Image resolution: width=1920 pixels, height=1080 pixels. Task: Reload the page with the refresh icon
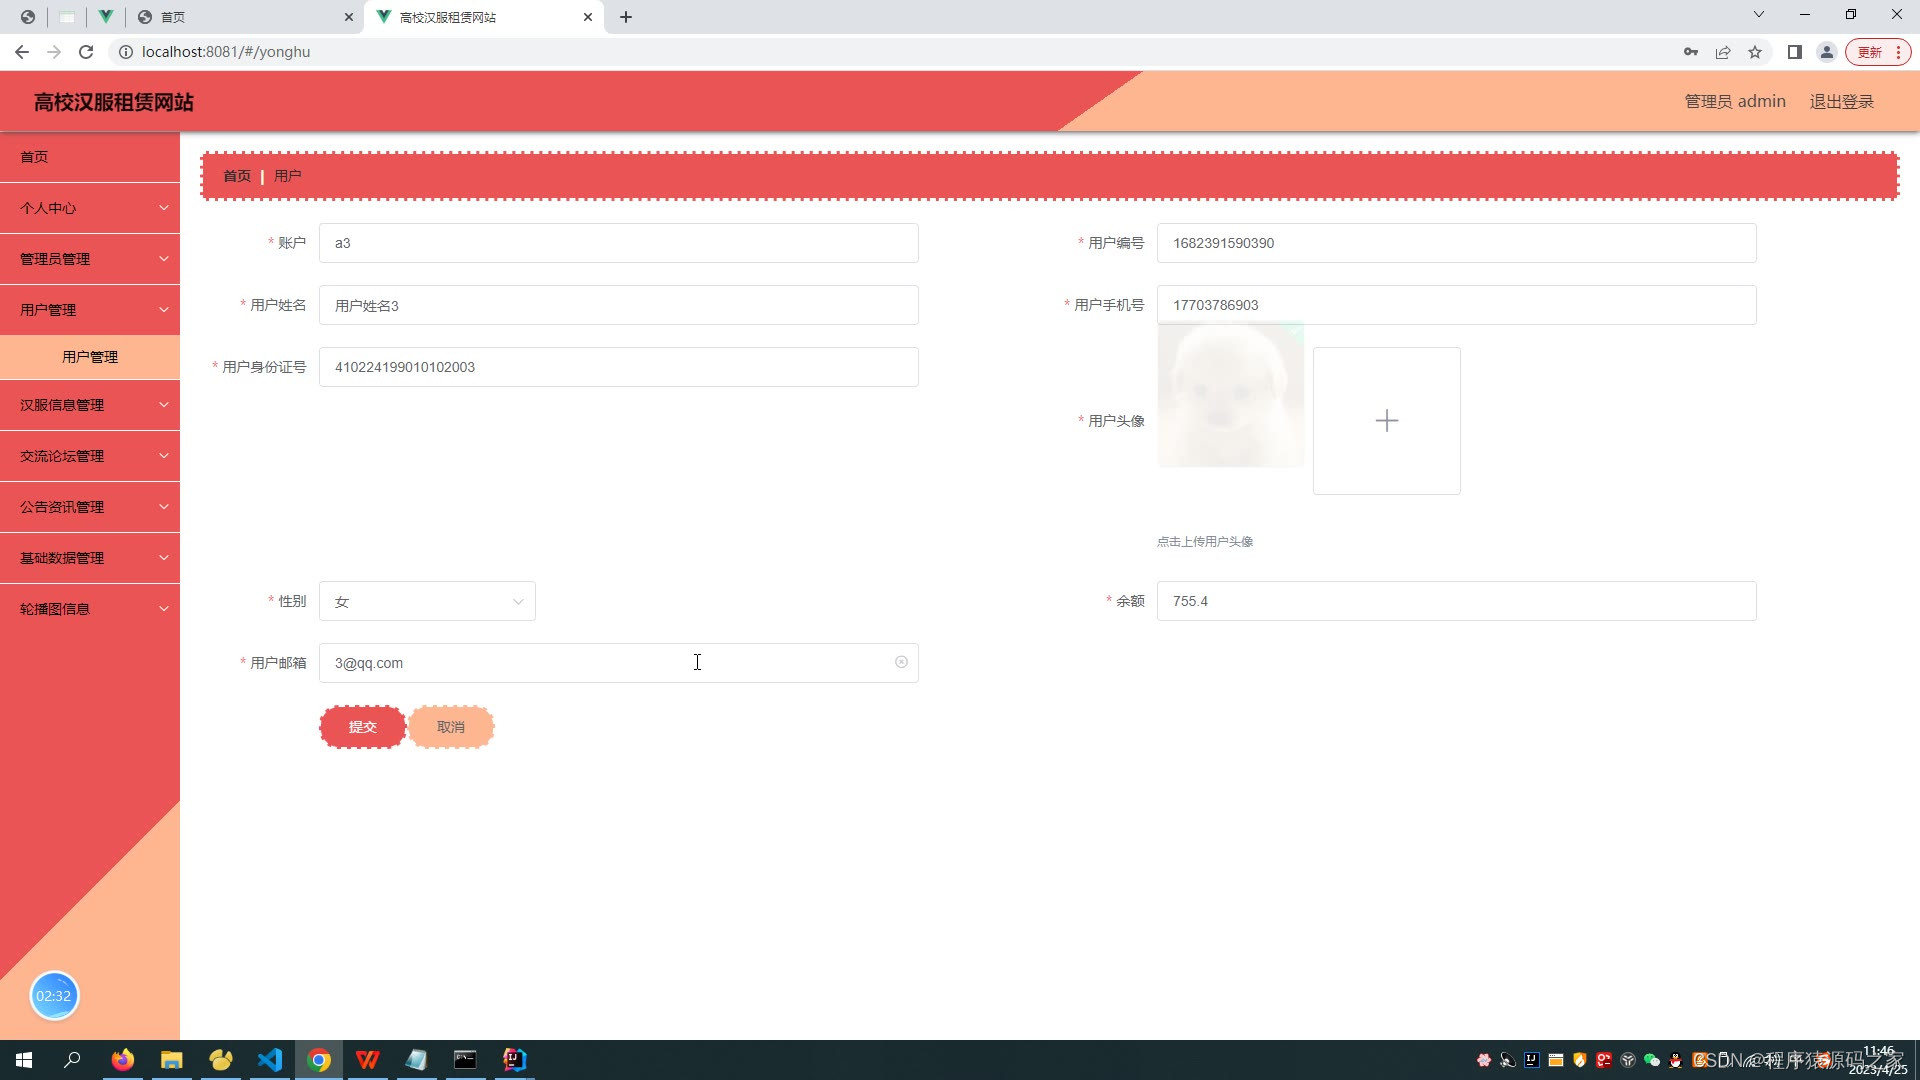point(86,52)
